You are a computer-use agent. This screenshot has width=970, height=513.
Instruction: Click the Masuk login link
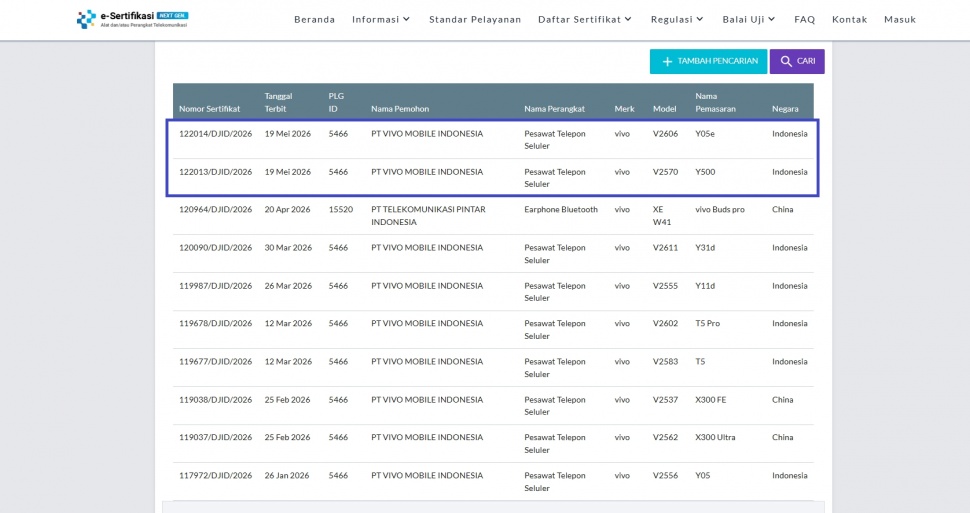(x=899, y=19)
